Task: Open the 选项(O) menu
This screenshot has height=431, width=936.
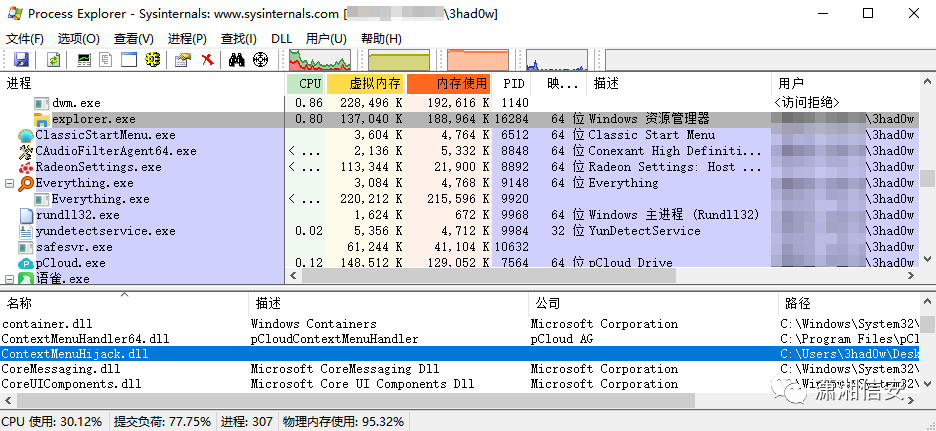Action: pyautogui.click(x=78, y=39)
